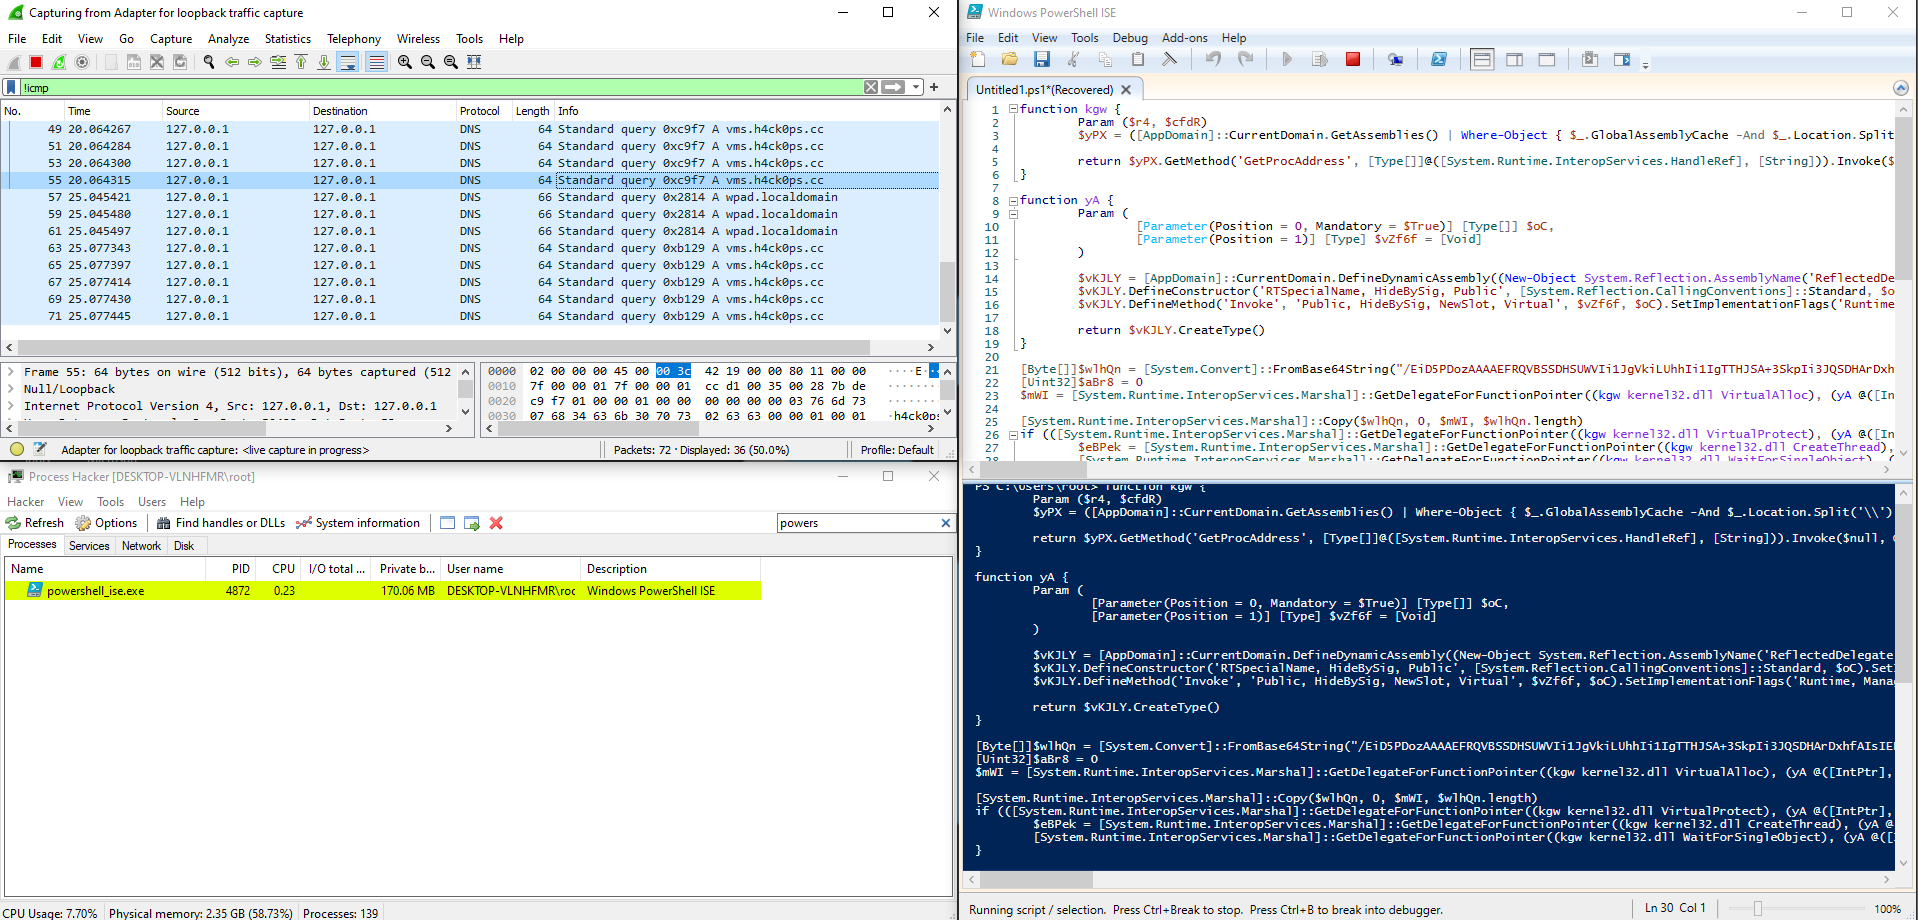Open the display filter history dropdown
This screenshot has width=1918, height=920.
pos(916,87)
